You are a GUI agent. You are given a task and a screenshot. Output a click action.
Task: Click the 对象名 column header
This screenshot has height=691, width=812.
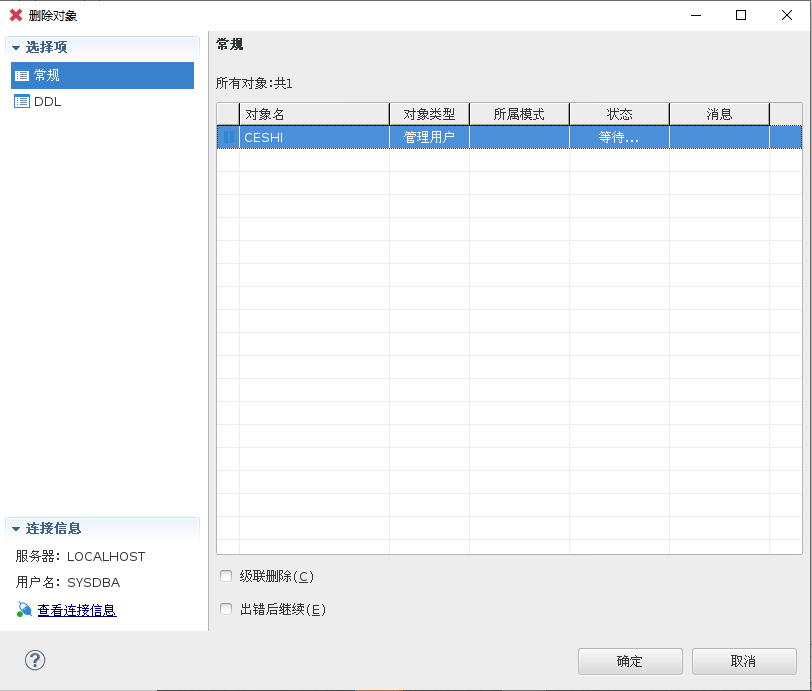click(x=314, y=114)
